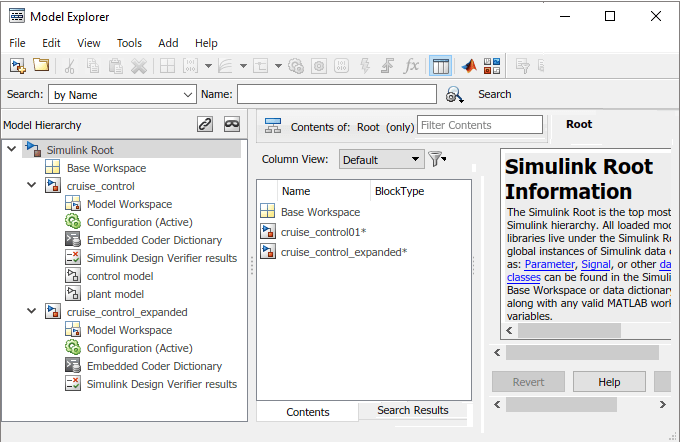This screenshot has width=681, height=442.
Task: Follow the Signal hyperlink
Action: [595, 264]
